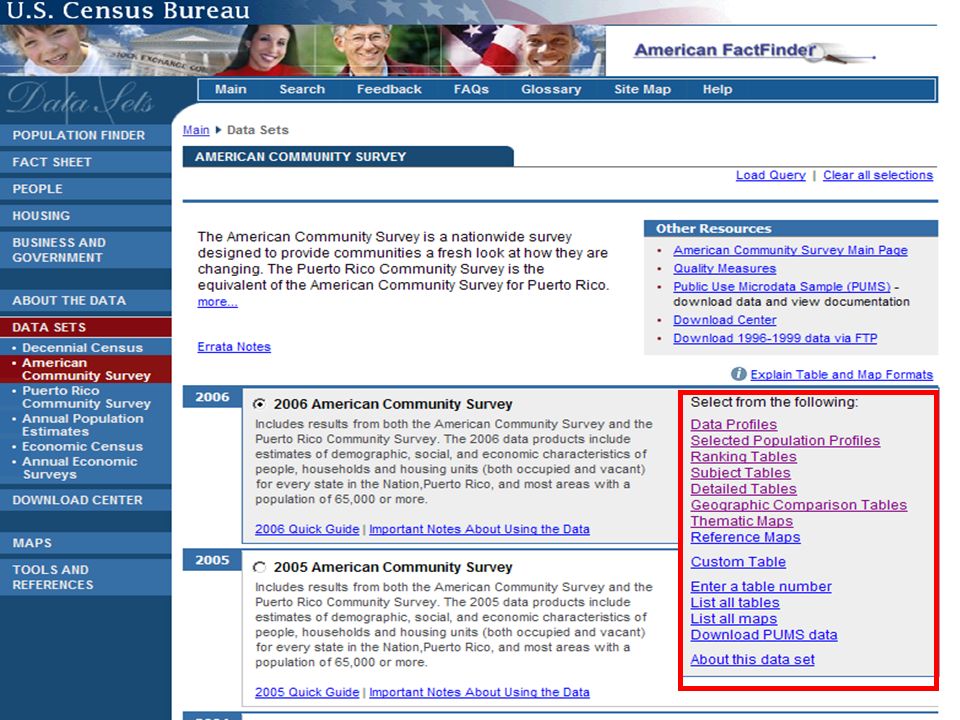This screenshot has width=960, height=720.
Task: Open Public Use Microdata Sample (PUMS) link
Action: [x=782, y=287]
